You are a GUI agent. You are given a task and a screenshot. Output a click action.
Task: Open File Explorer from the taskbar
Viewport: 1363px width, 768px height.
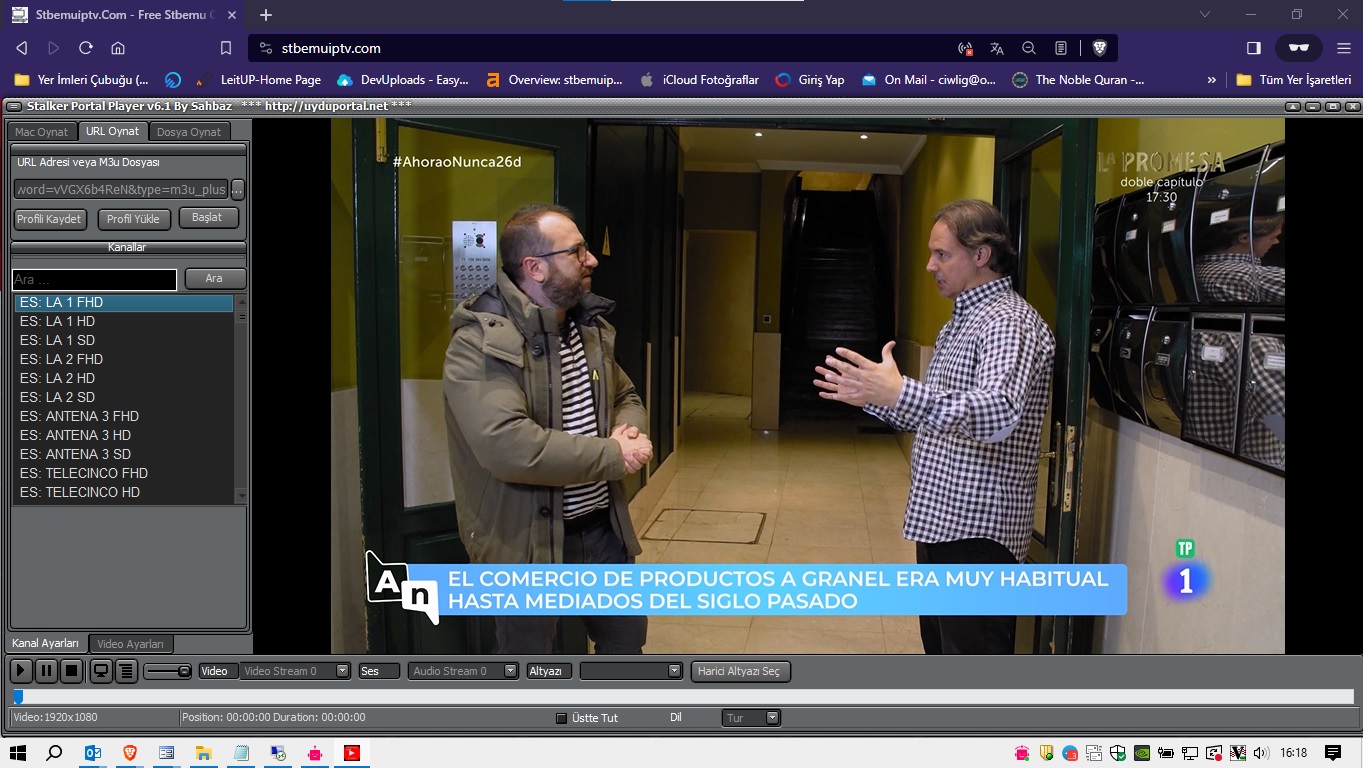[x=203, y=753]
